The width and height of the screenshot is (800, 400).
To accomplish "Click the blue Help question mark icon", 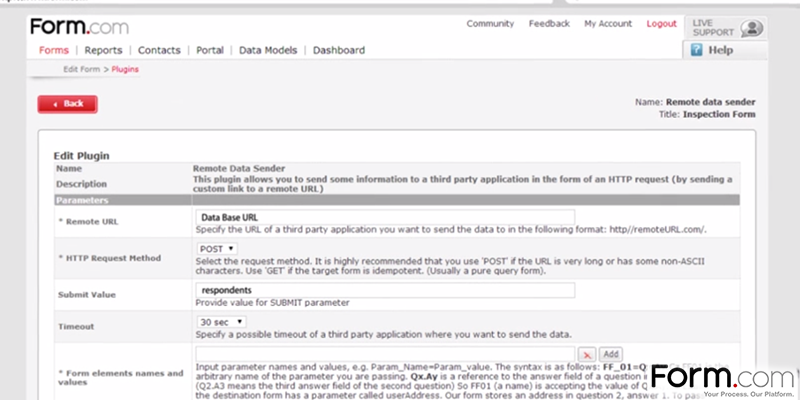I will tap(696, 50).
